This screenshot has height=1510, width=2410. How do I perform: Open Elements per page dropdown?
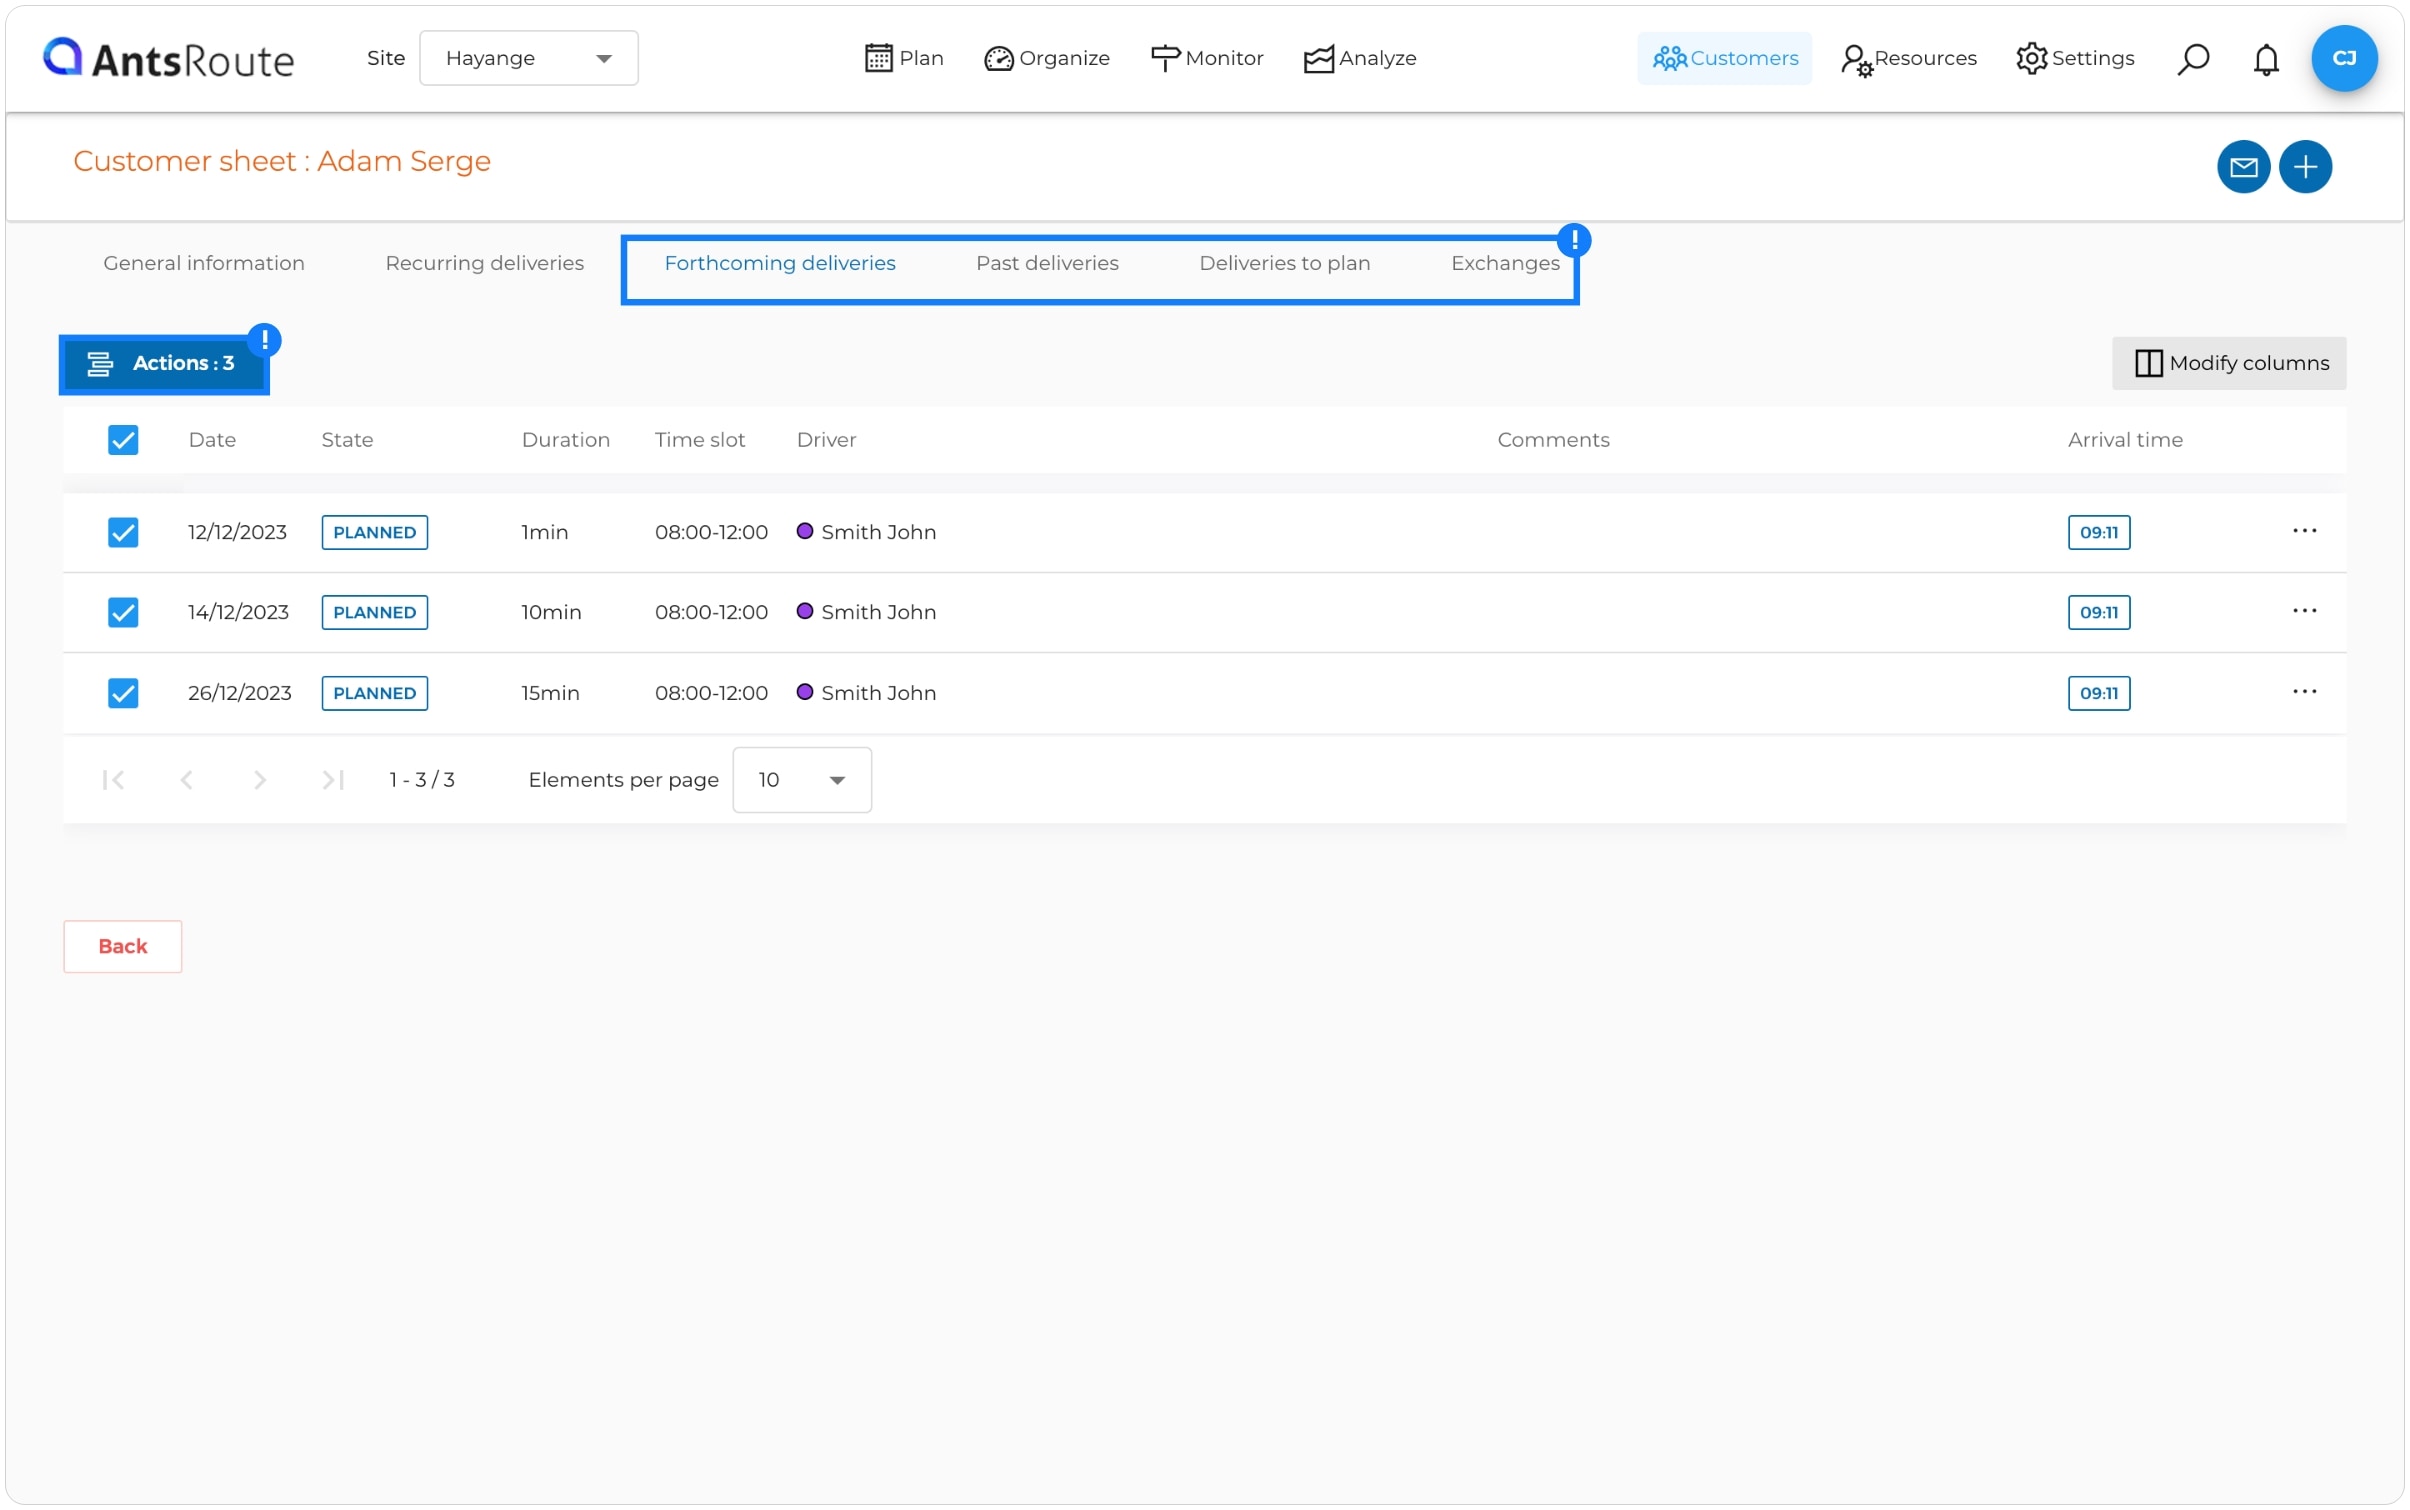pos(802,780)
